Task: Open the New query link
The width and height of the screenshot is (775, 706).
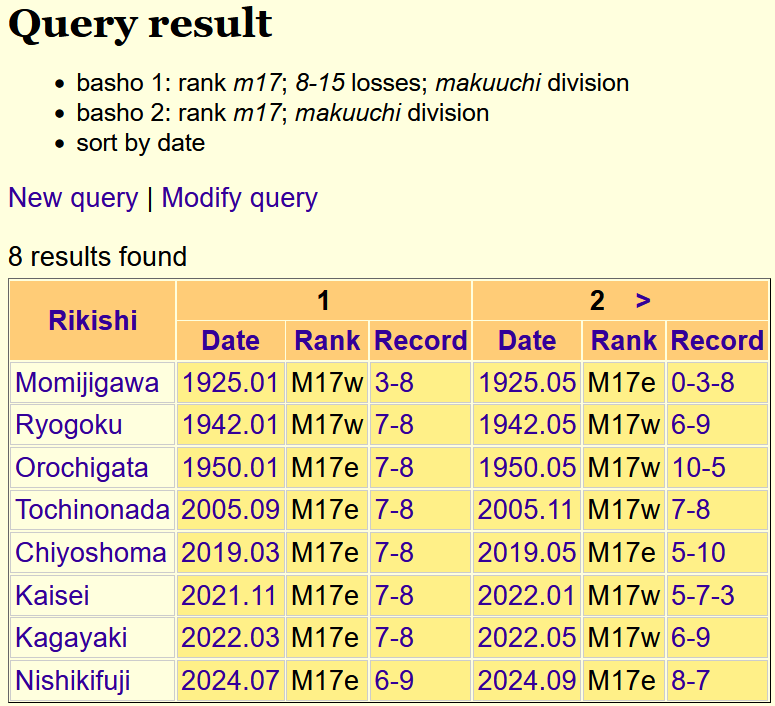Action: pos(73,198)
